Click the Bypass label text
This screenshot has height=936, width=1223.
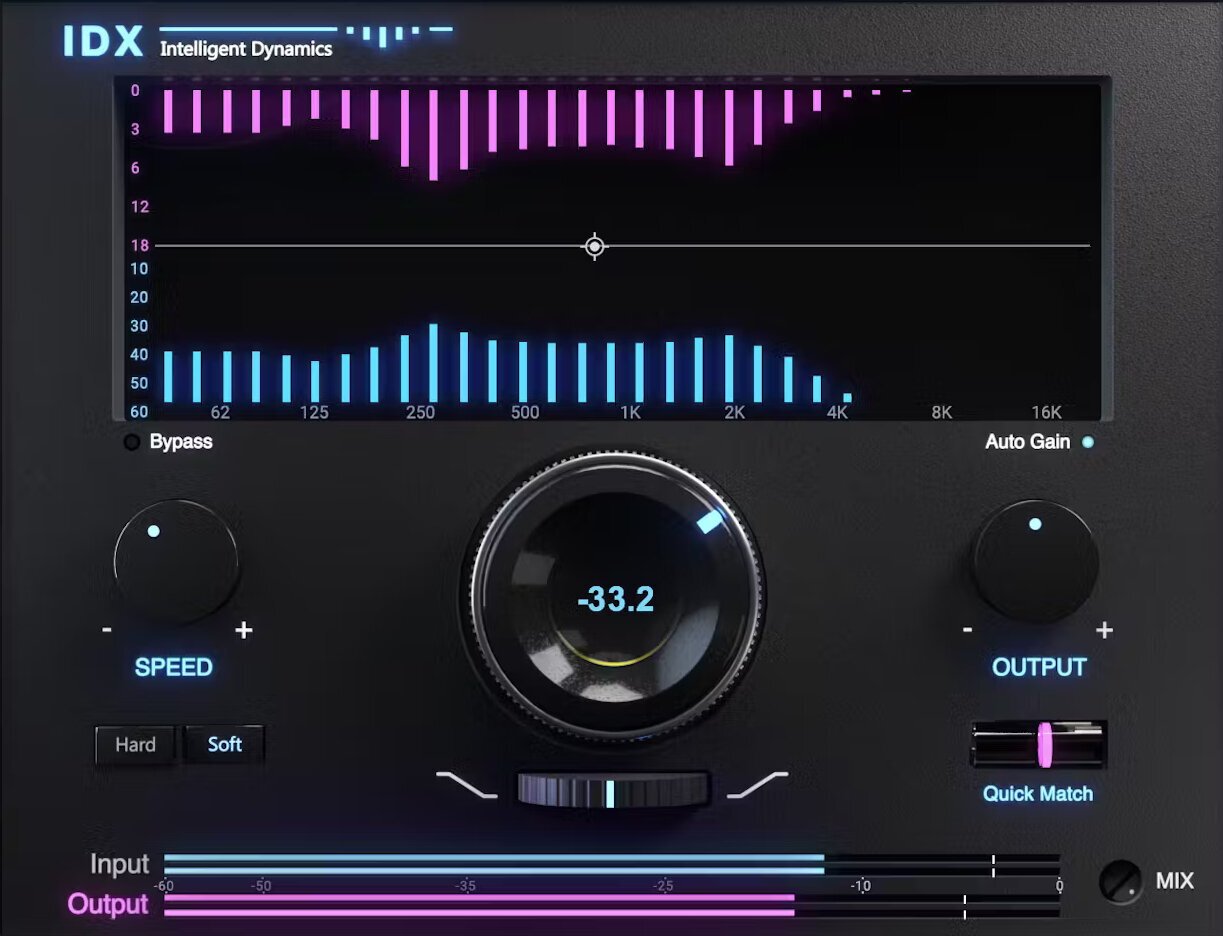pyautogui.click(x=181, y=442)
